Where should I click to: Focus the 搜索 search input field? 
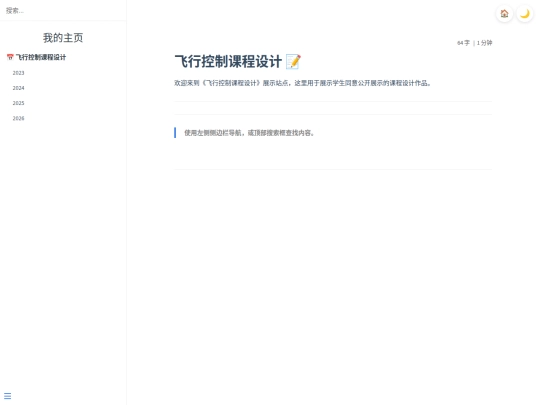pyautogui.click(x=63, y=11)
